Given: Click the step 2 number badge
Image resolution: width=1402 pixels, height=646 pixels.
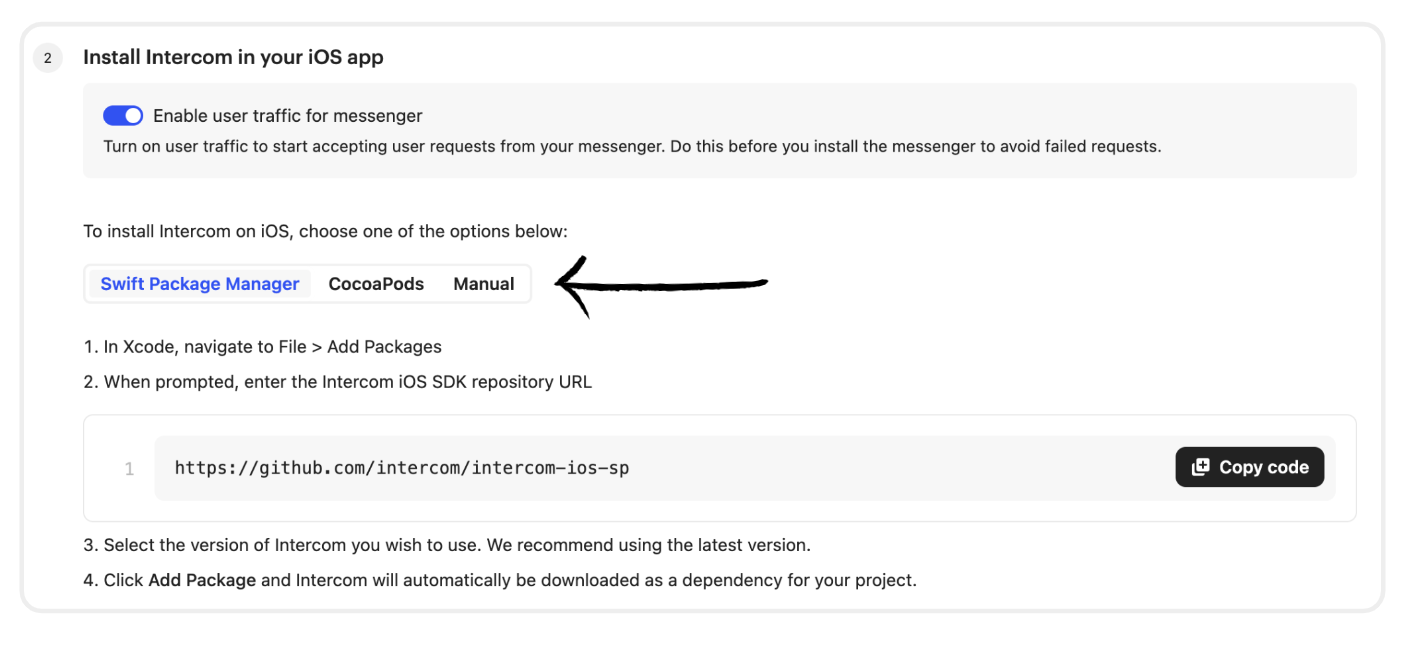Looking at the screenshot, I should point(47,58).
